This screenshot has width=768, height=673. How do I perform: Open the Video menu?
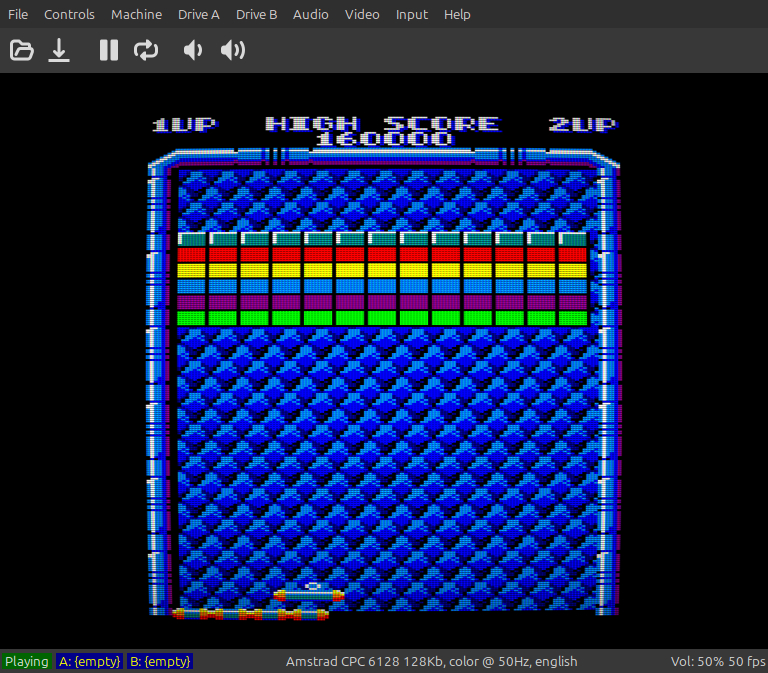362,14
